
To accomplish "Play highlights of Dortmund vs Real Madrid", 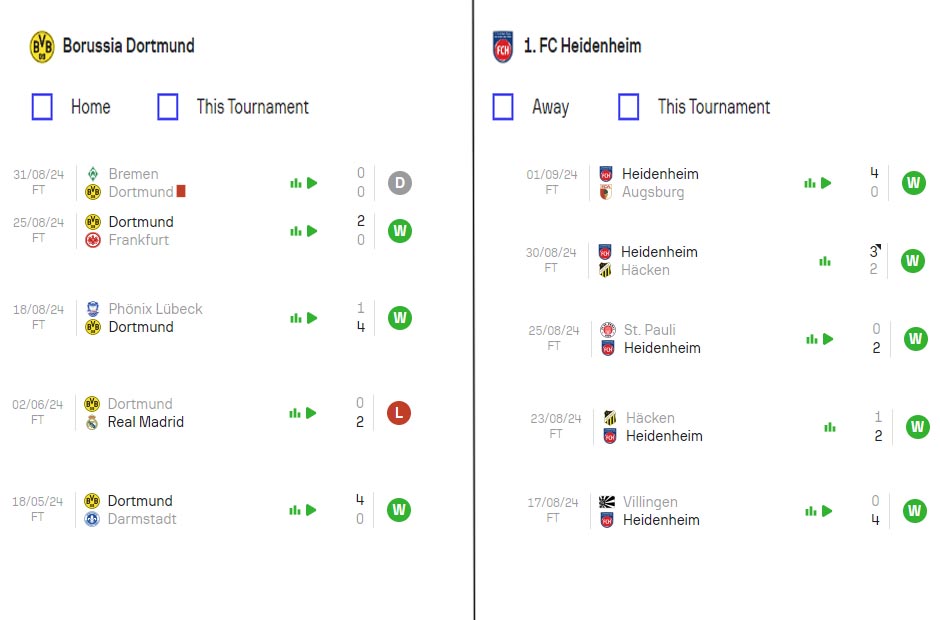I will pos(311,413).
